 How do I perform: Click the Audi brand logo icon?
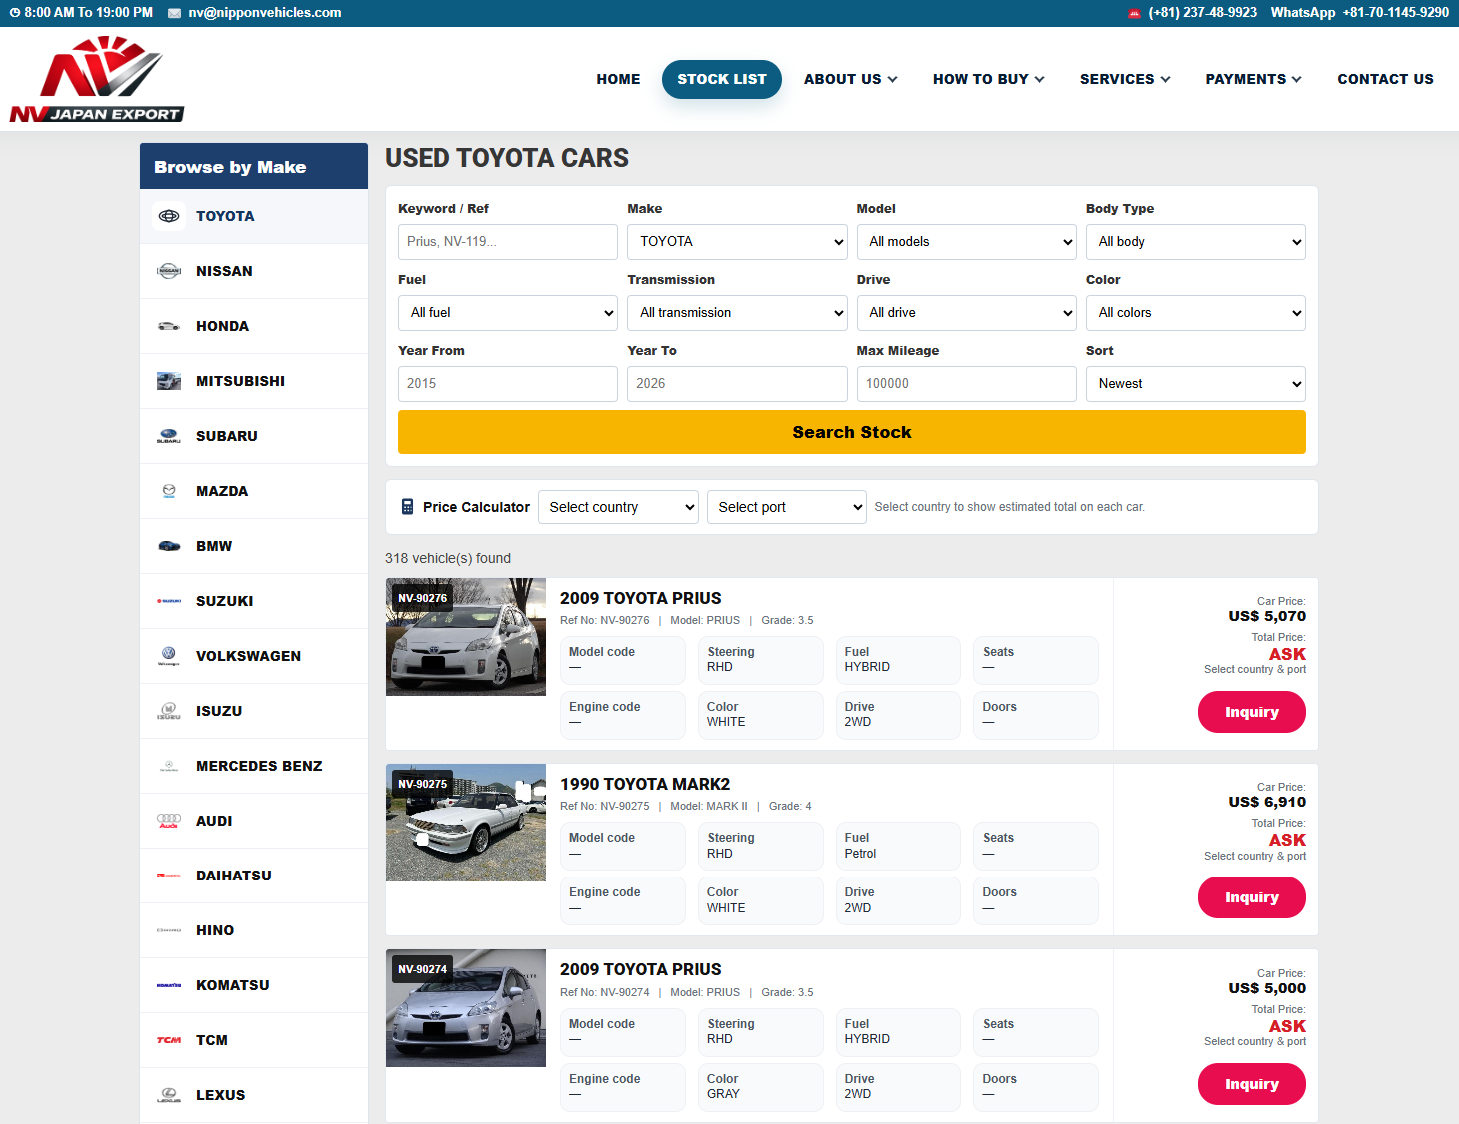pos(169,821)
